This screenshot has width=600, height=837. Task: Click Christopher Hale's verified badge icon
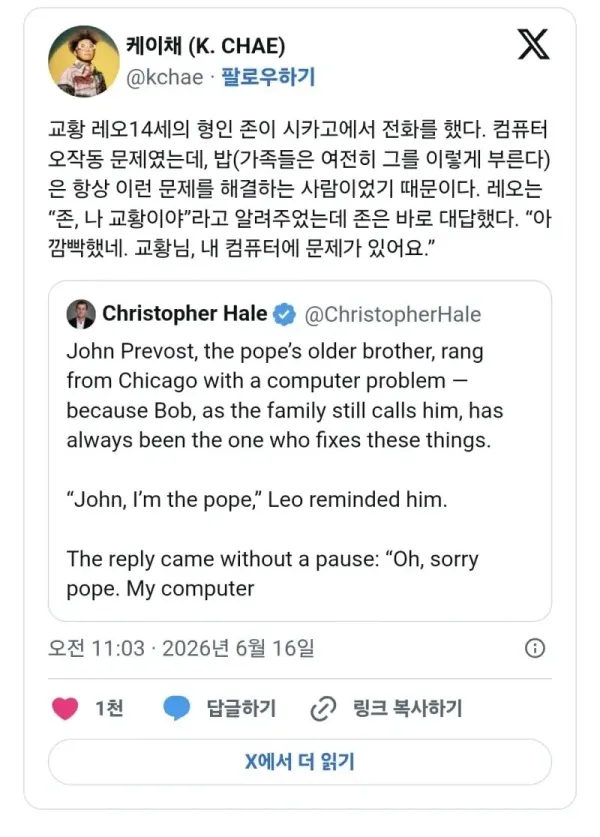click(285, 314)
